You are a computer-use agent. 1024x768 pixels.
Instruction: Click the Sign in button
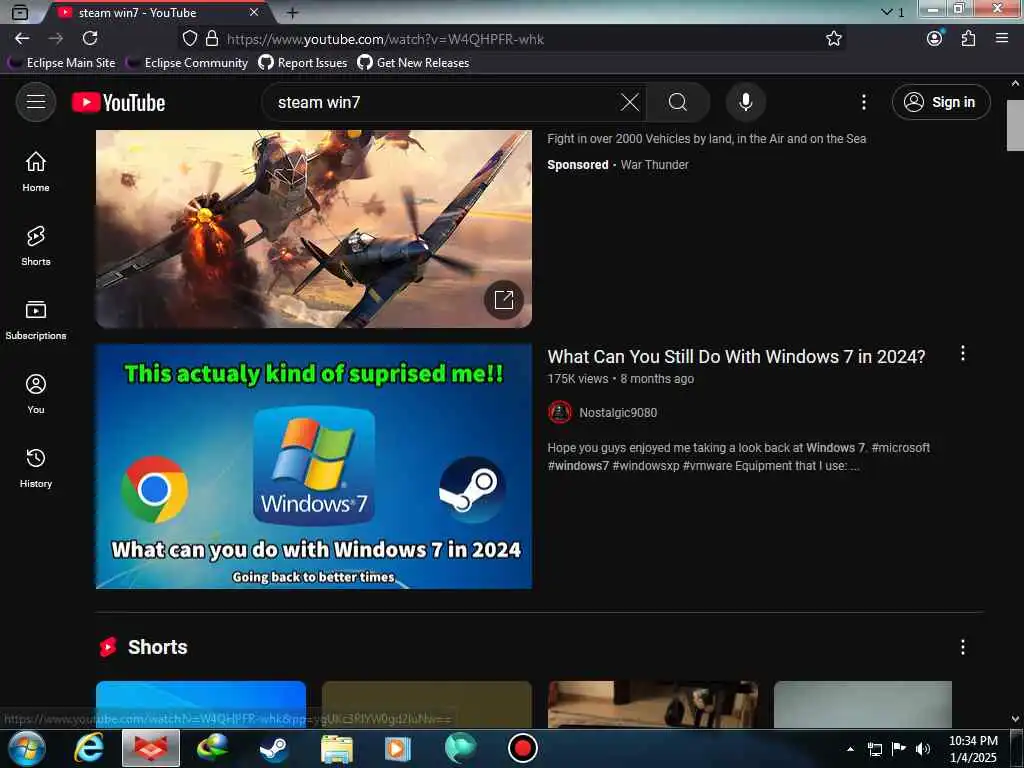940,102
